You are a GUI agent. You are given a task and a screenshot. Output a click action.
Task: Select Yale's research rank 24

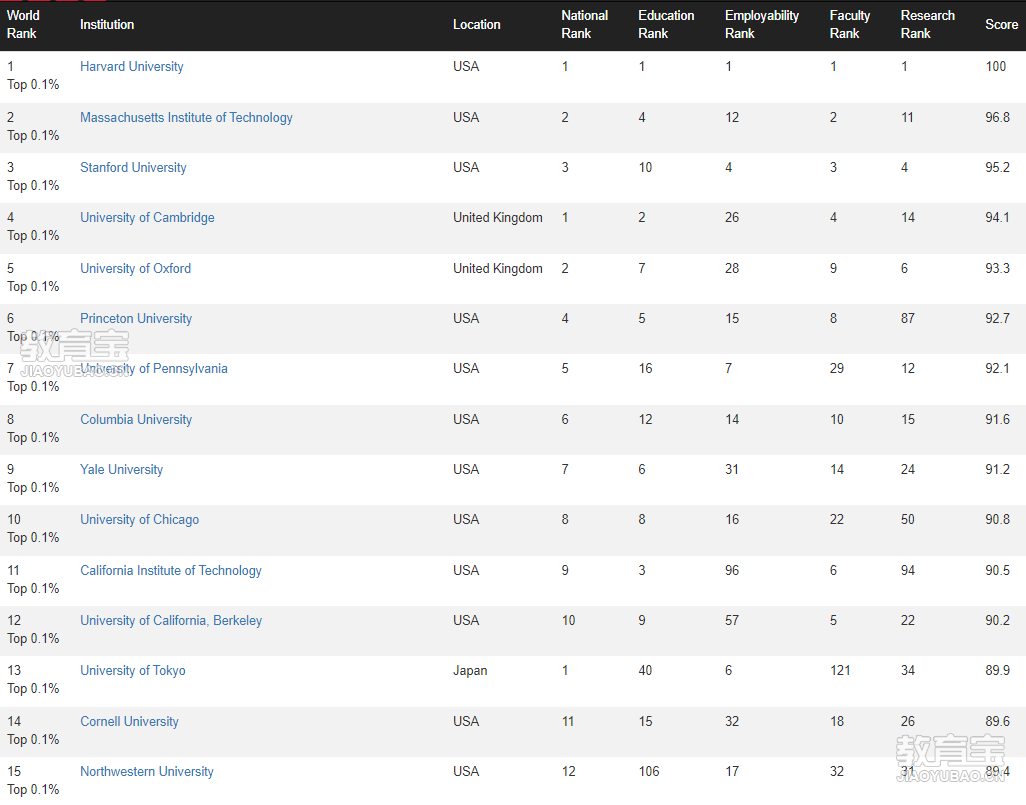908,469
